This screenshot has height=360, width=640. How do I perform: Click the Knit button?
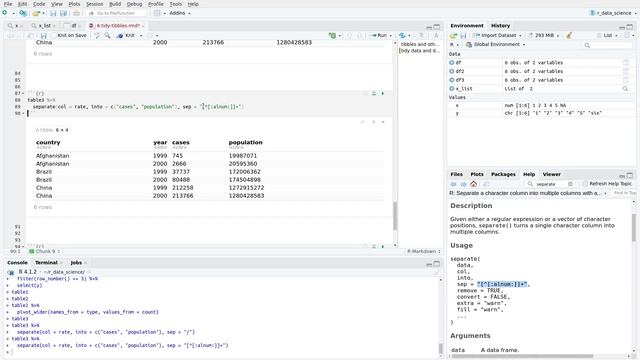pos(127,36)
